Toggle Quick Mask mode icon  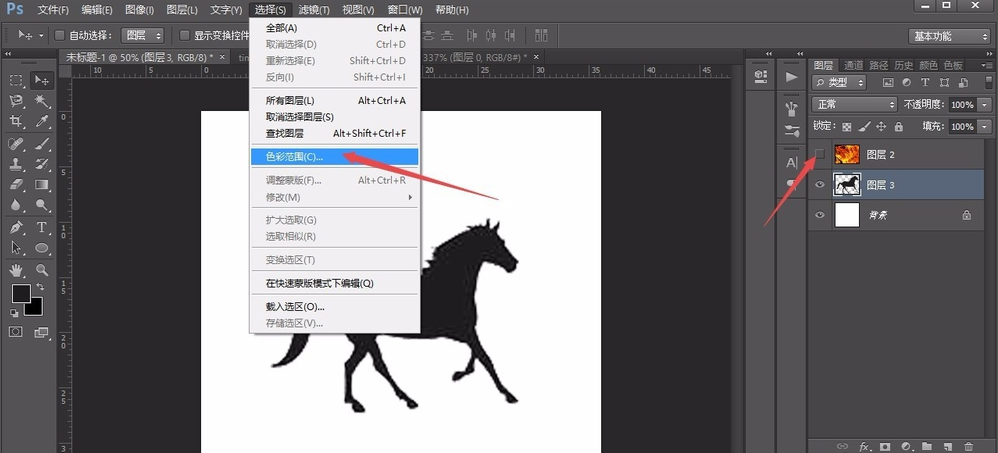pos(15,332)
